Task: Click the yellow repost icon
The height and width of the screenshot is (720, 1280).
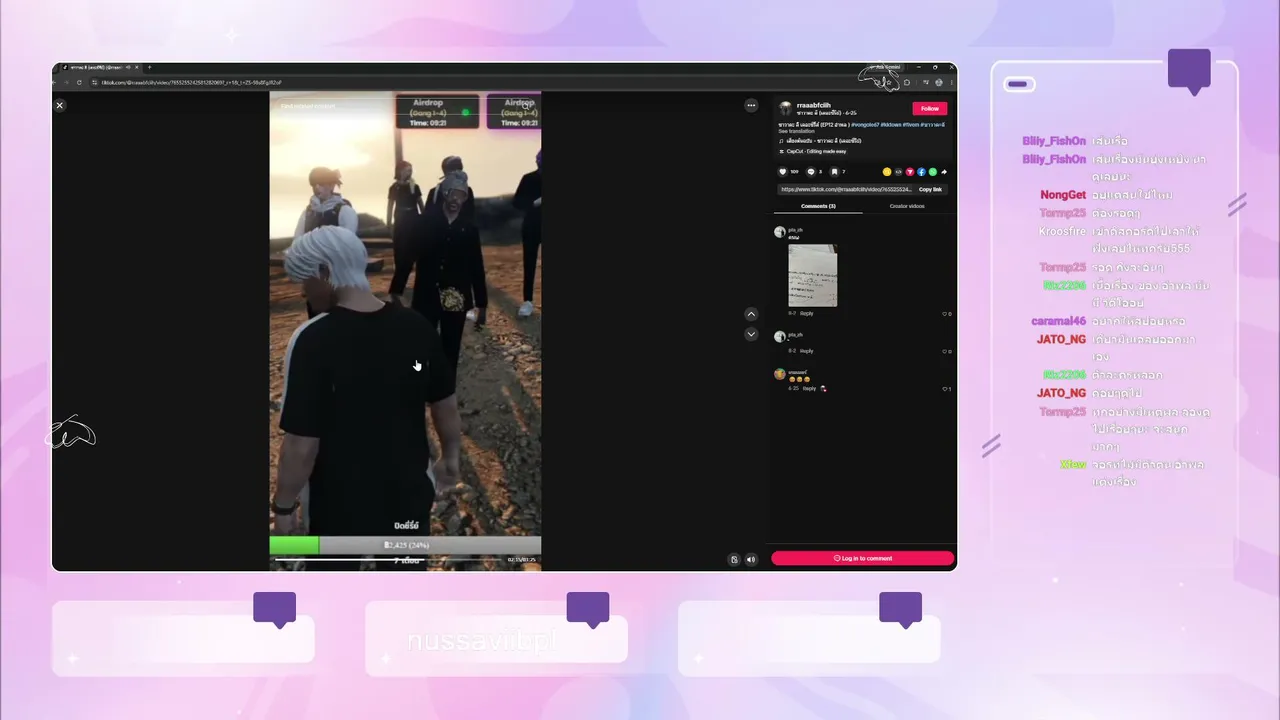Action: pyautogui.click(x=887, y=172)
